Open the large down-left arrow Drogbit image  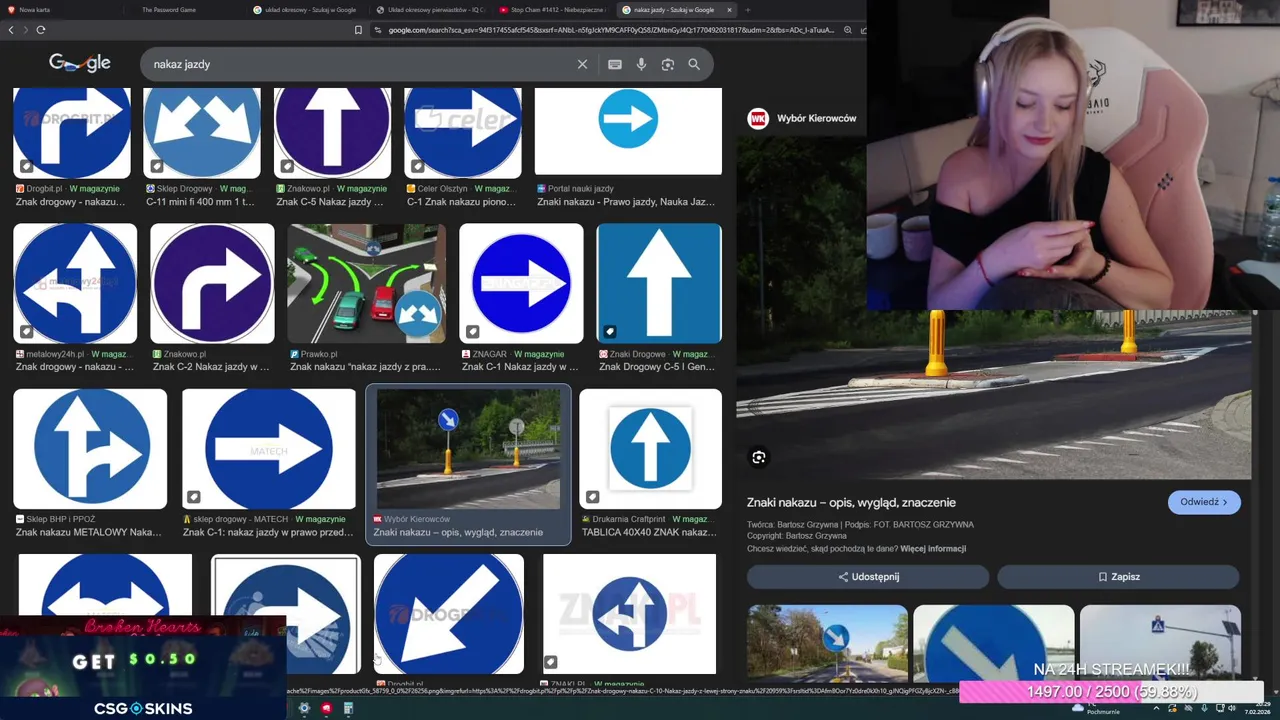[449, 614]
